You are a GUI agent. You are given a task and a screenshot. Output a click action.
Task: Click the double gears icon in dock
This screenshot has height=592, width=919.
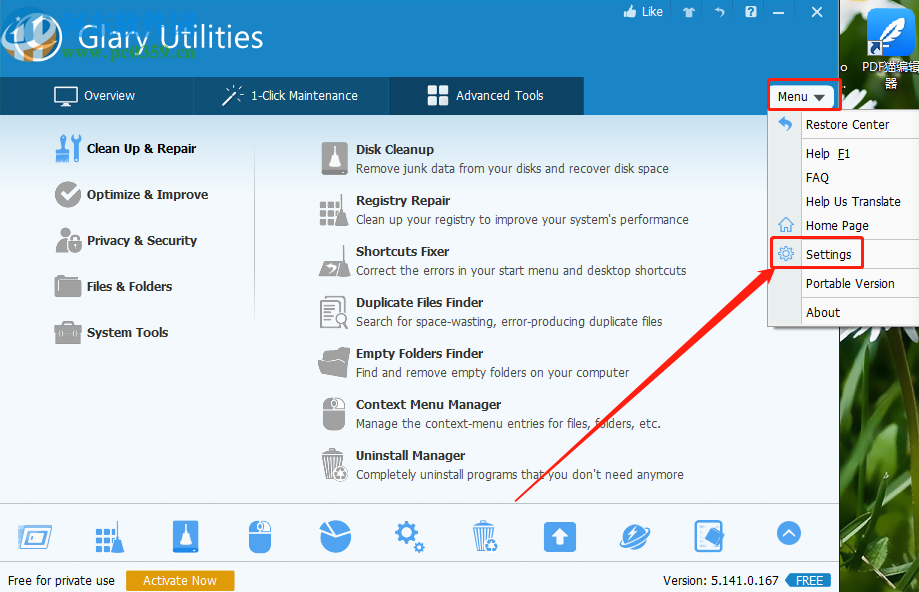410,537
